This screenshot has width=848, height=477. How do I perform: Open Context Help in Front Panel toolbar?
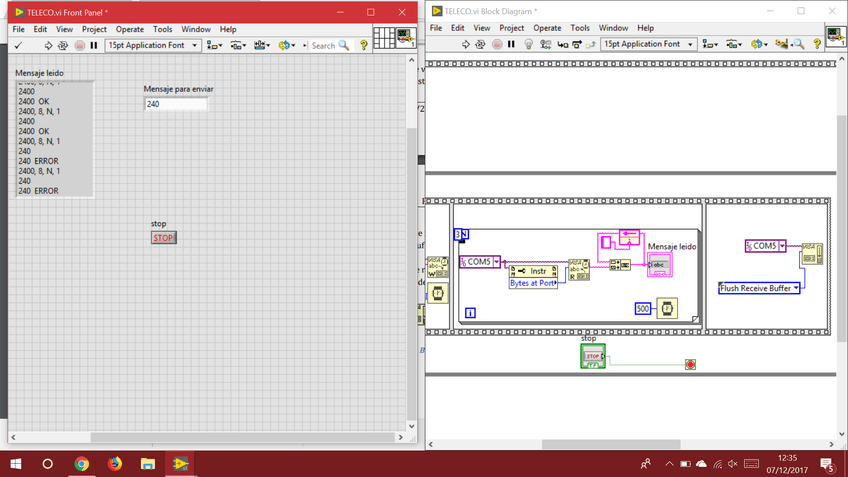coord(364,45)
